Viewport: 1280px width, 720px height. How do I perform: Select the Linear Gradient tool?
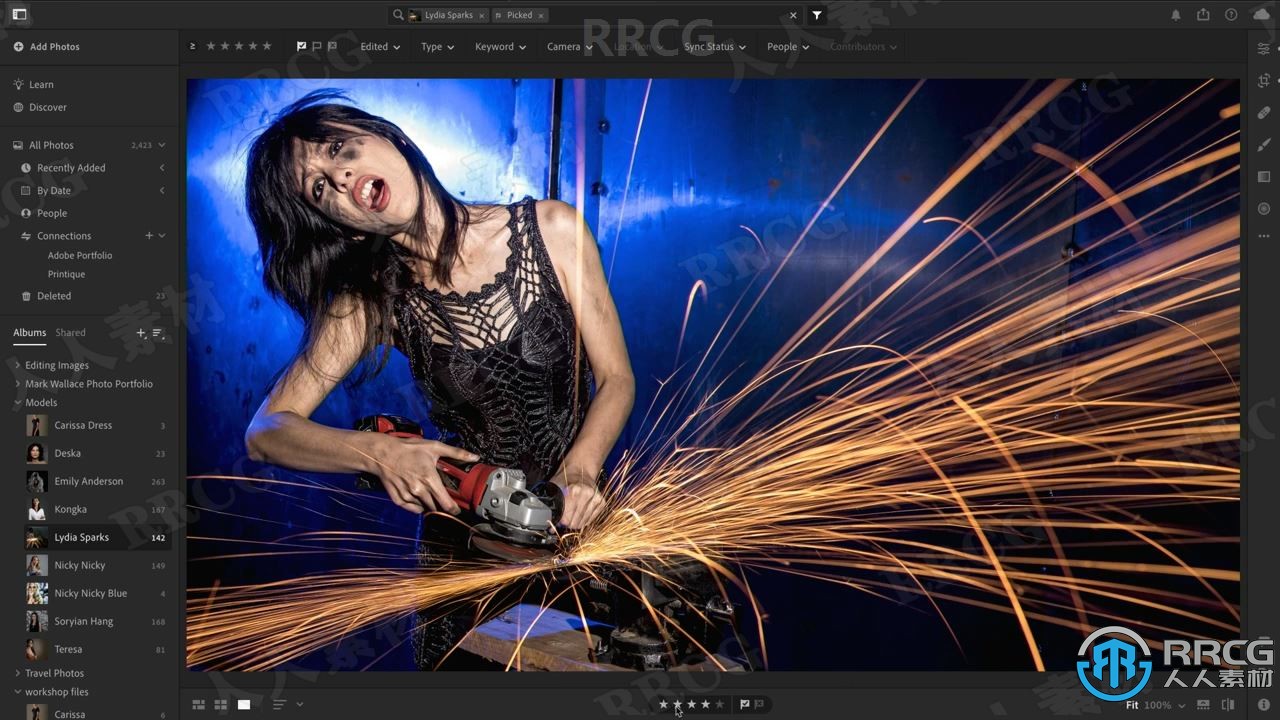1264,177
